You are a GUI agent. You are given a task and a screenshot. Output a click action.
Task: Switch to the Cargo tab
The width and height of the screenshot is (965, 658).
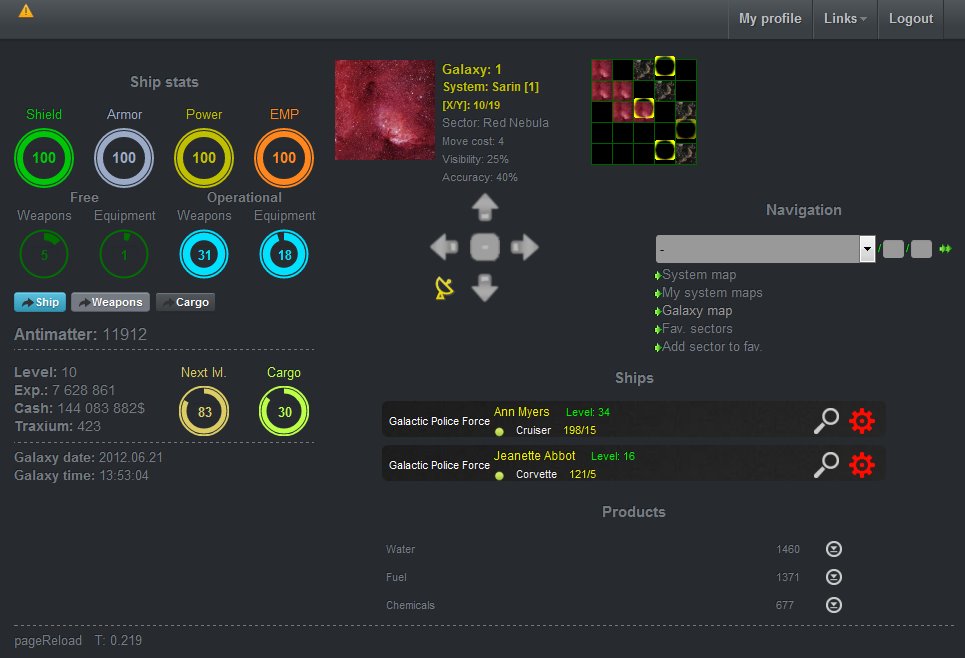pyautogui.click(x=185, y=302)
